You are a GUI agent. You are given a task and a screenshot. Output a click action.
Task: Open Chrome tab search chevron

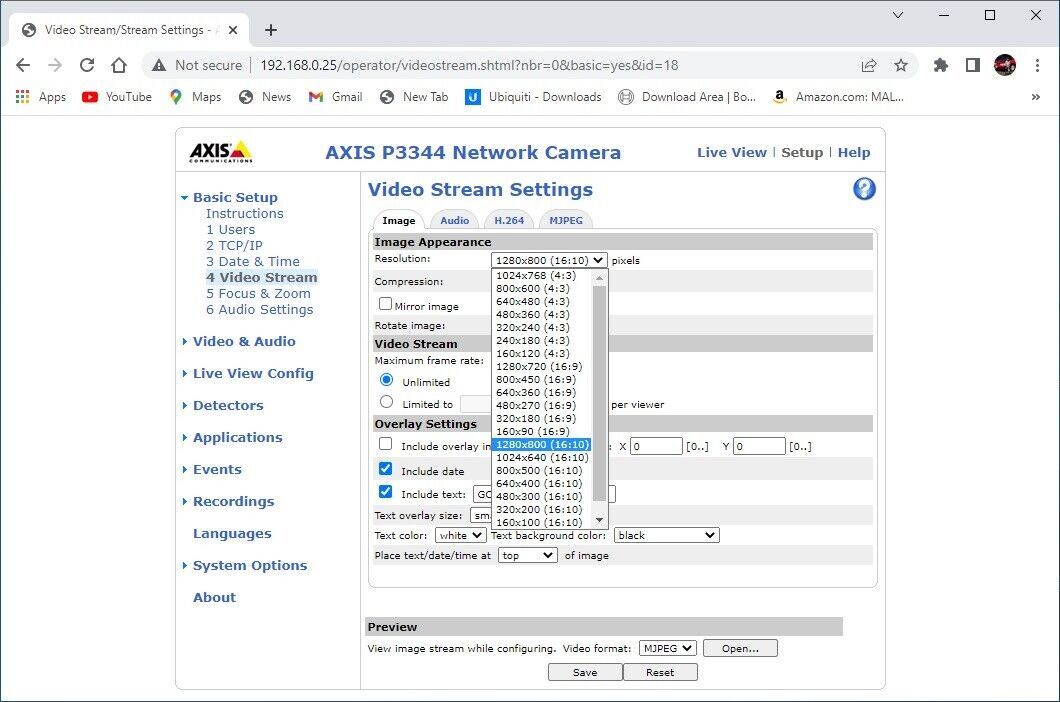tap(898, 15)
